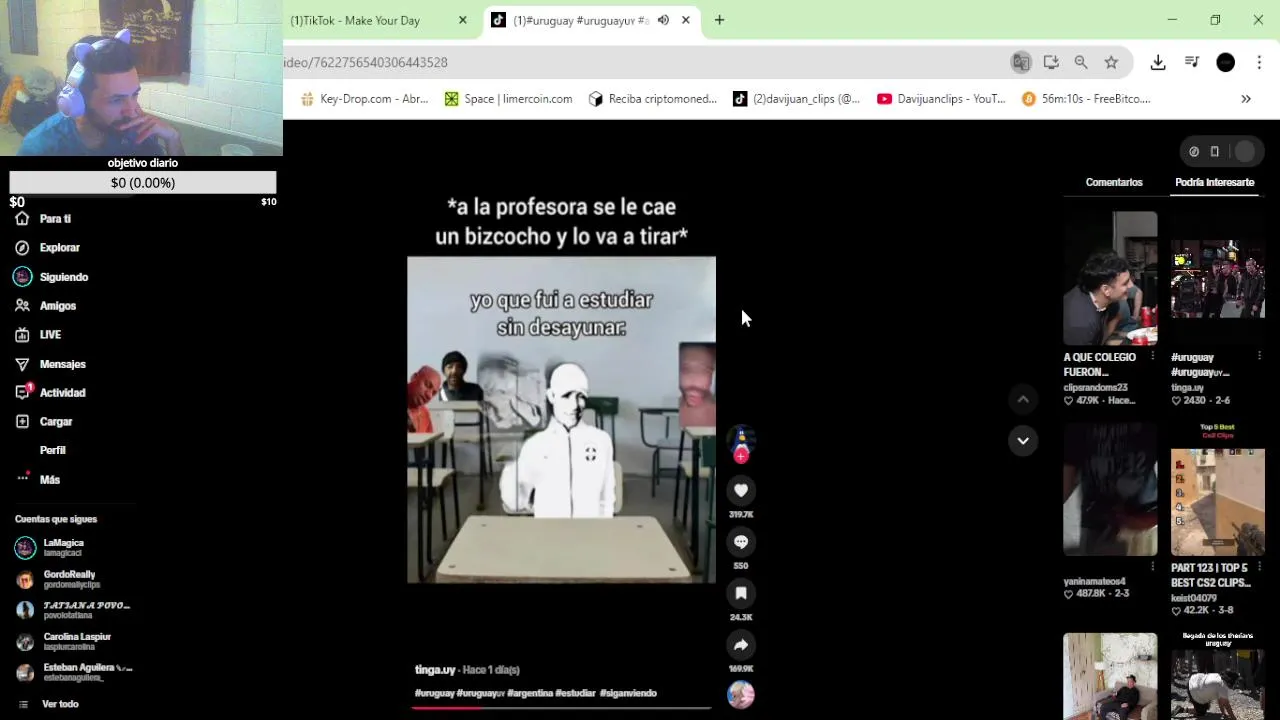The image size is (1280, 720).
Task: Open the zoom magnifier icon in address bar
Action: (1081, 62)
